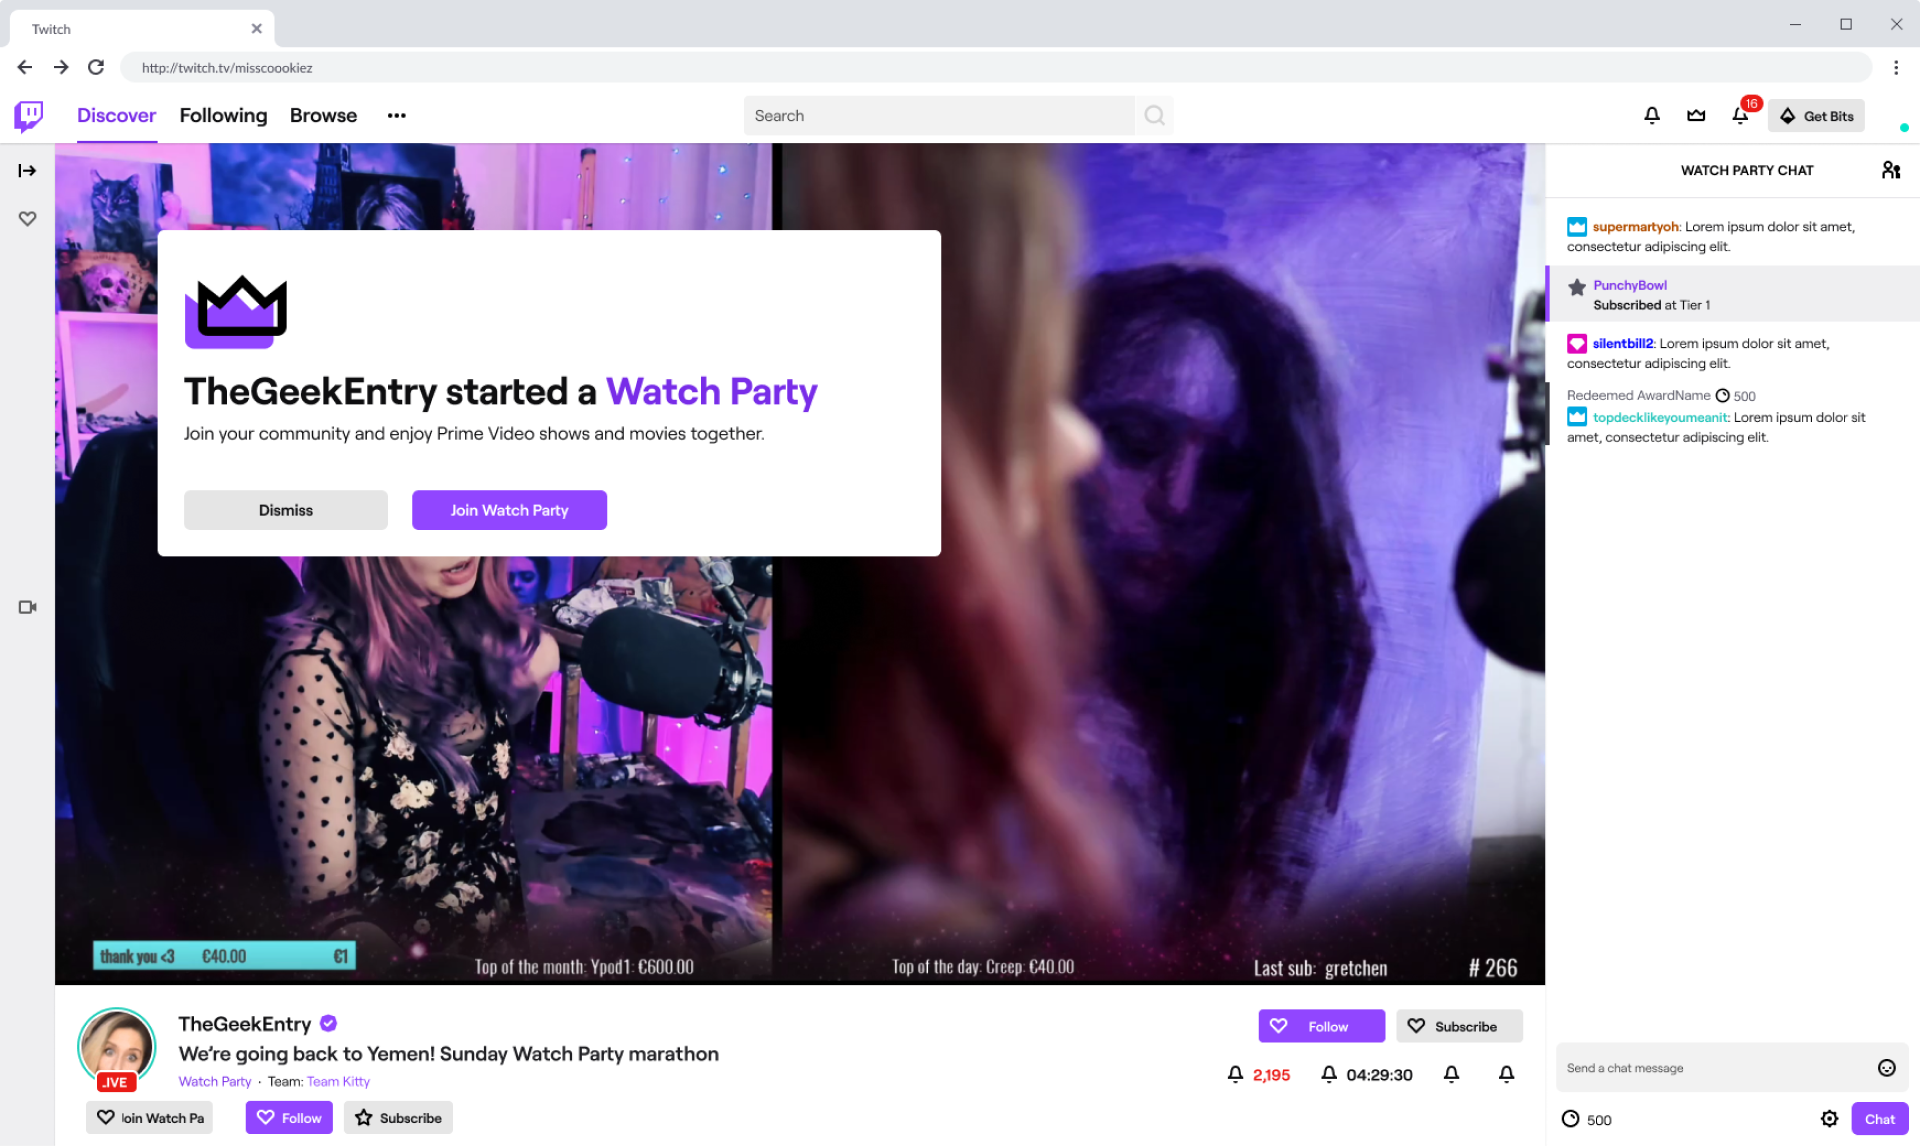The image size is (1920, 1146).
Task: Open the Team Kitty team link
Action: tap(338, 1081)
